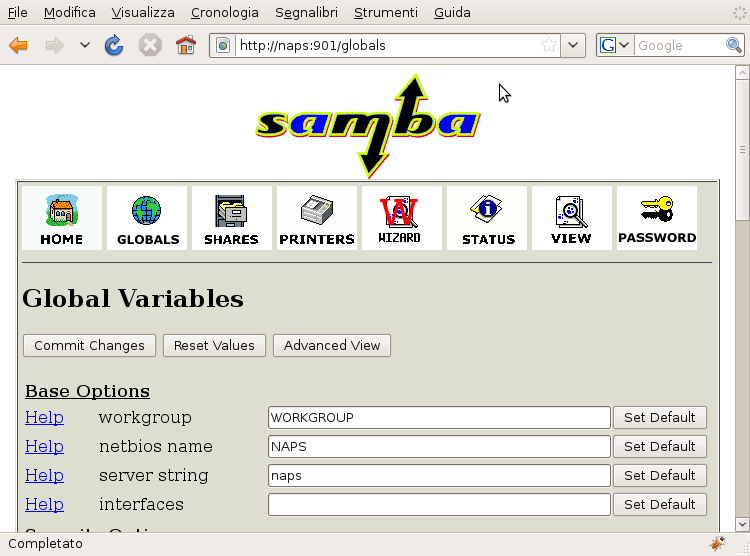Open the SHARES file cabinet icon
This screenshot has height=556, width=750.
pyautogui.click(x=232, y=218)
